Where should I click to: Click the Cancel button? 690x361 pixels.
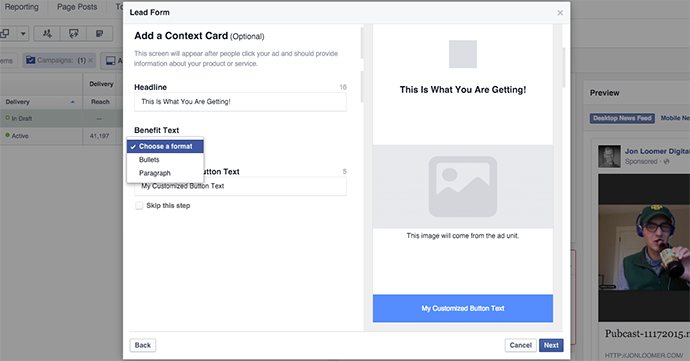pyautogui.click(x=521, y=345)
